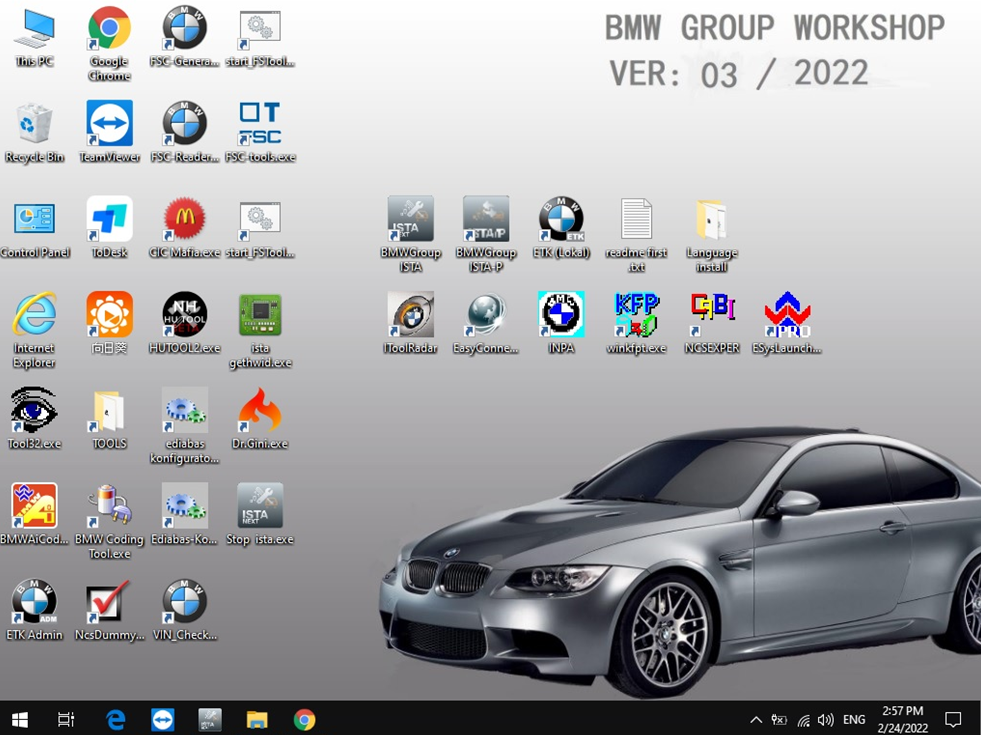This screenshot has height=735, width=981.
Task: Open File Explorer from the taskbar
Action: [257, 719]
